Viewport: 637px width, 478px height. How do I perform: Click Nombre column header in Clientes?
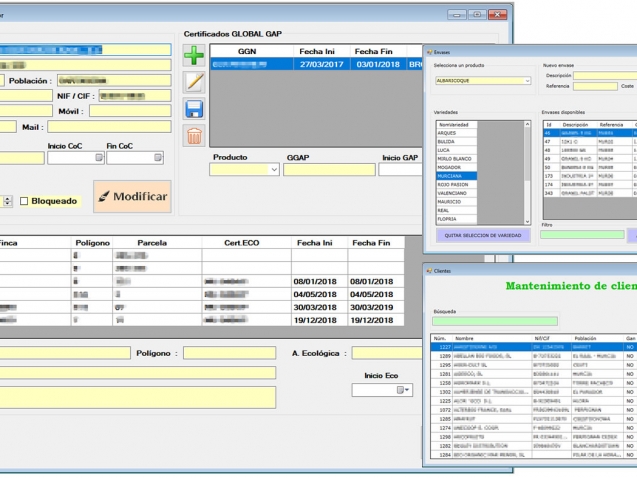click(x=492, y=338)
